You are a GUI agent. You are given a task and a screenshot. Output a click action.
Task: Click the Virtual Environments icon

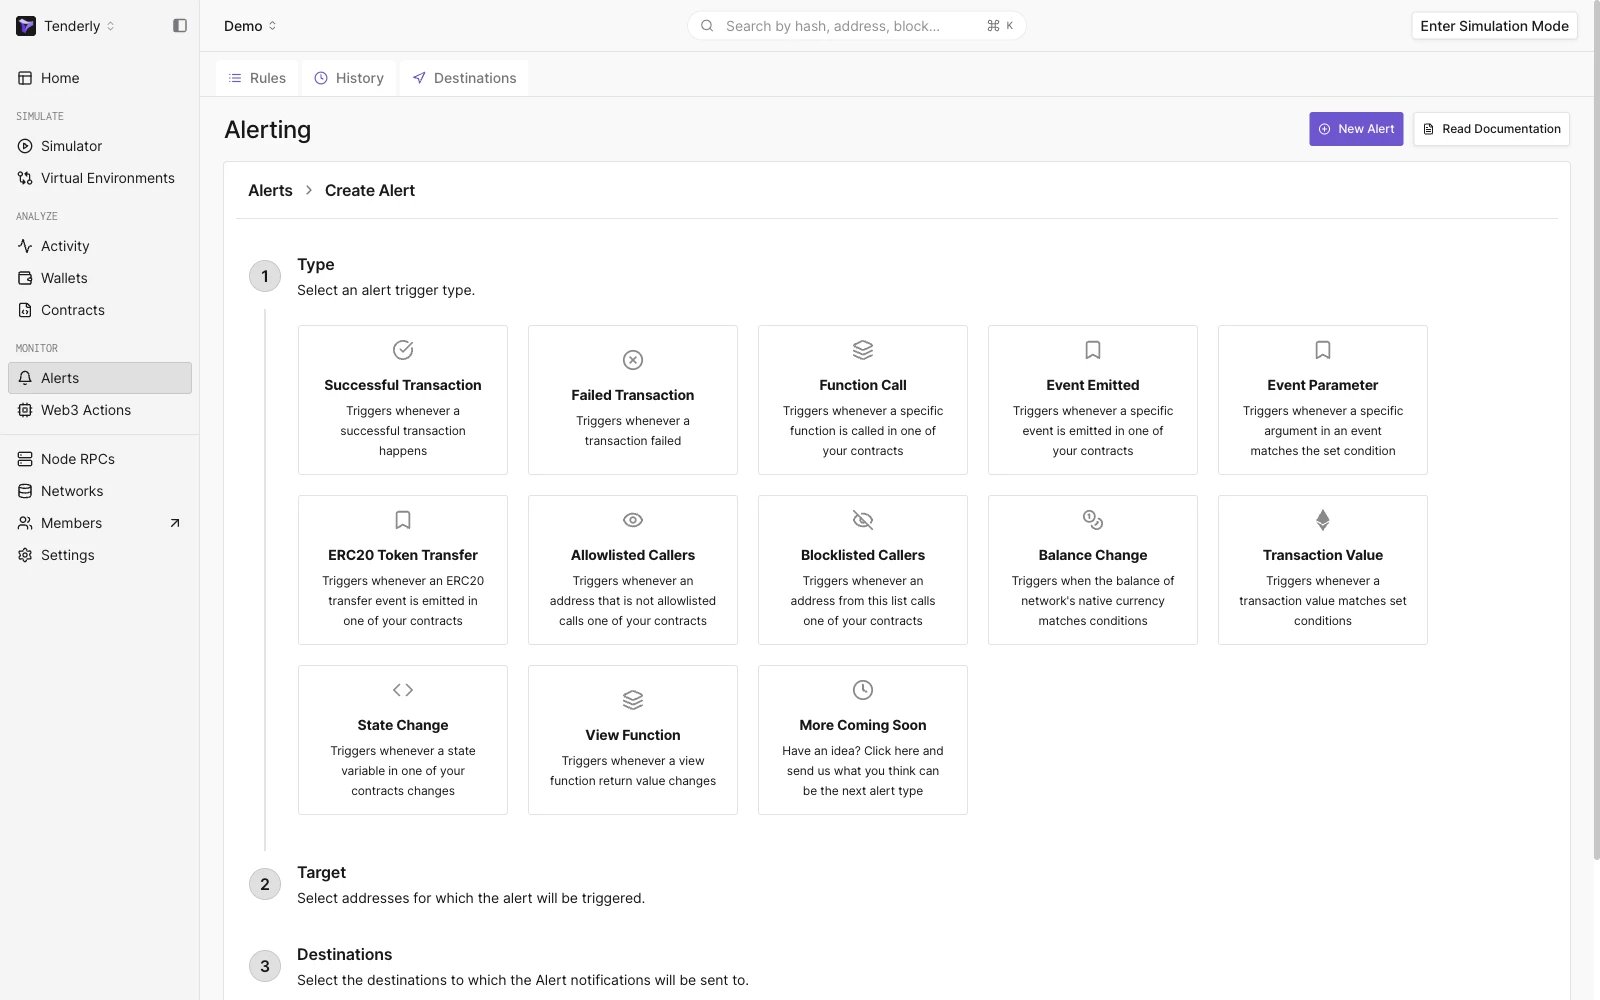[25, 178]
